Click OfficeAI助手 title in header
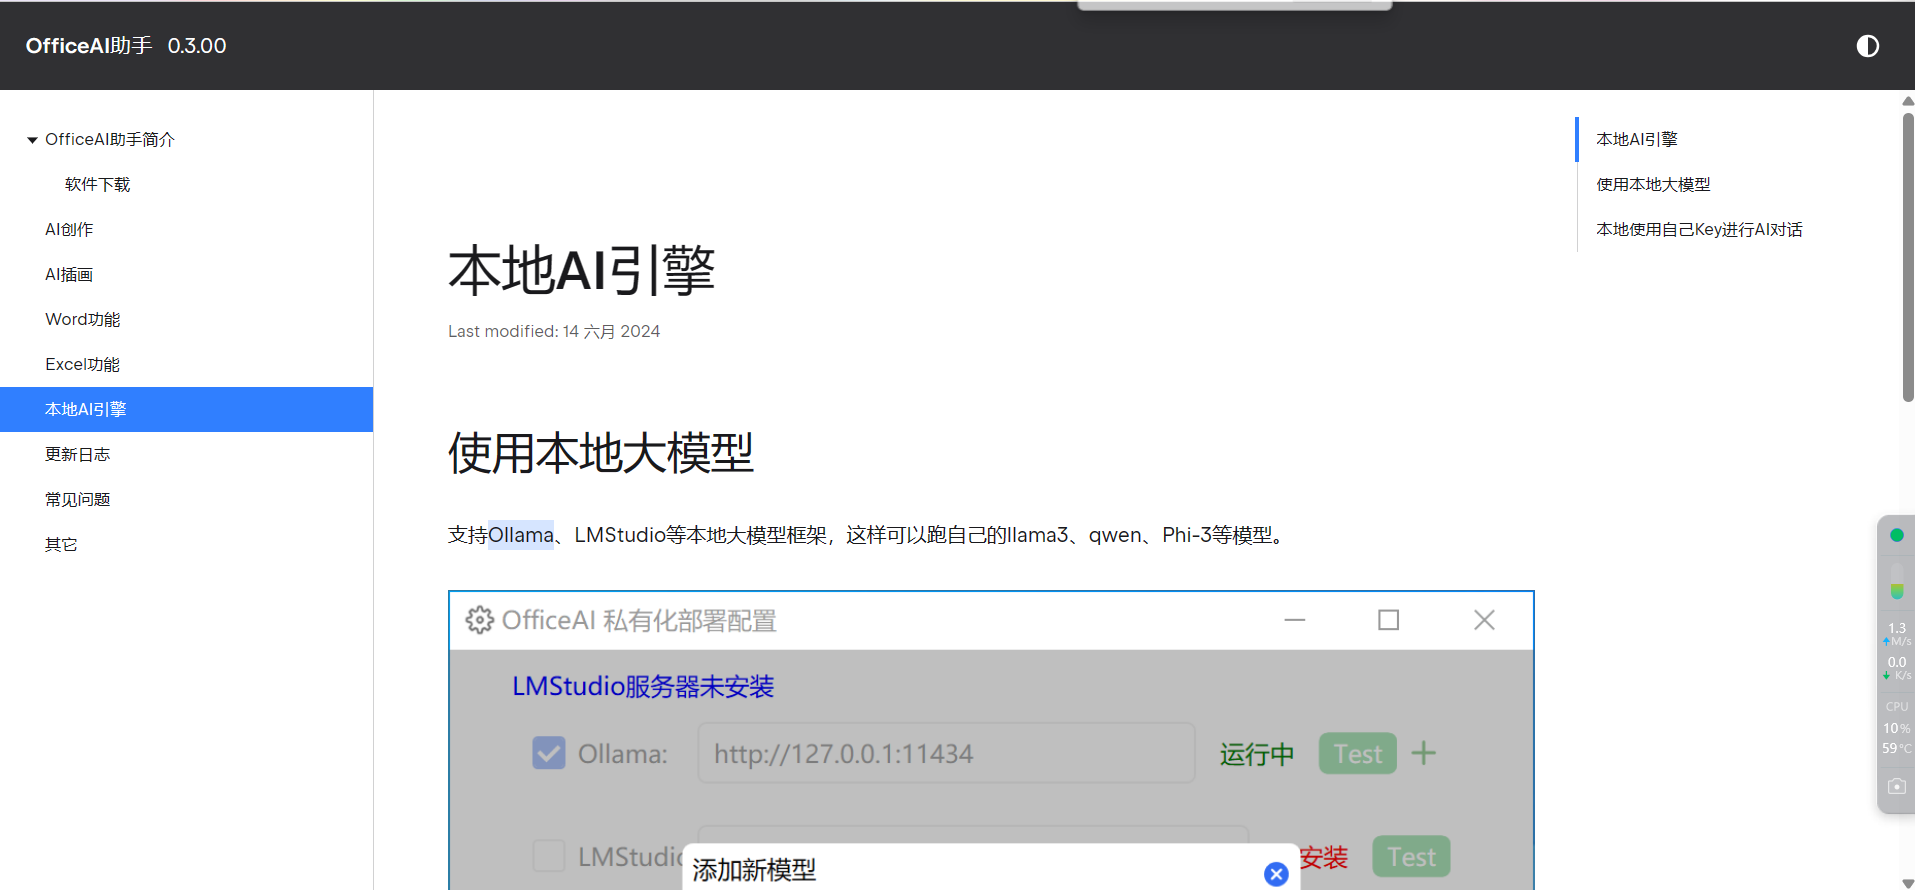The image size is (1915, 890). click(x=89, y=46)
